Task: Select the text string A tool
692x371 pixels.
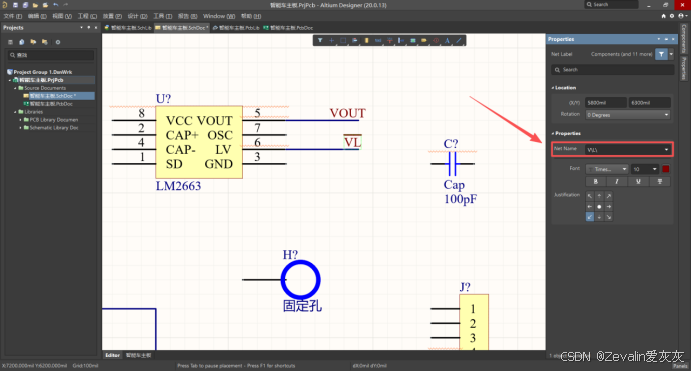Action: tap(447, 40)
